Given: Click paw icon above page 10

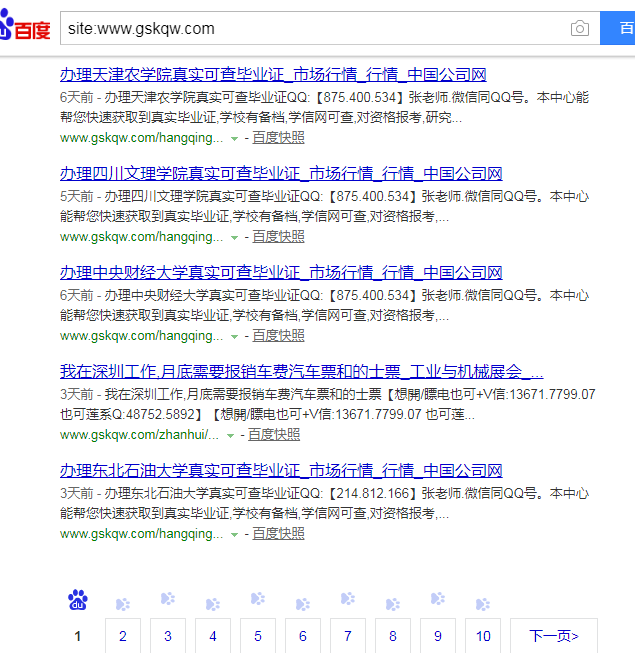Looking at the screenshot, I should [x=483, y=604].
